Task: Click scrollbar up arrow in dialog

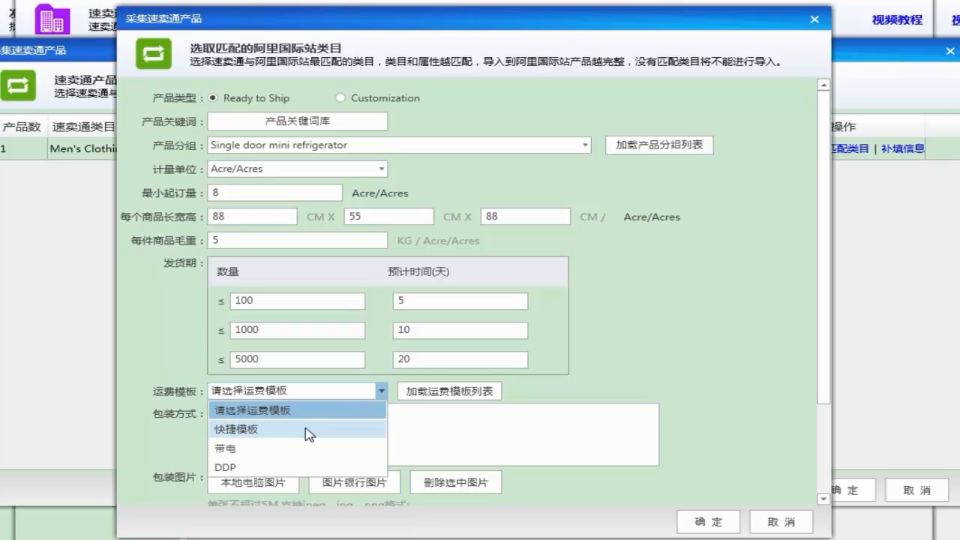Action: [823, 85]
